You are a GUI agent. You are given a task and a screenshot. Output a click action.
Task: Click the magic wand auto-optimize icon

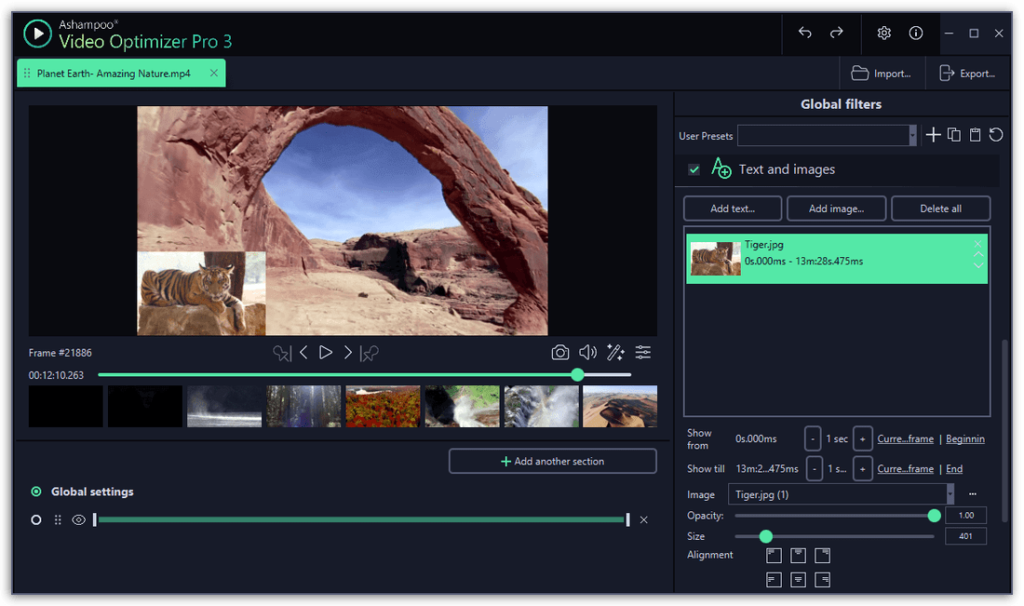tap(615, 353)
